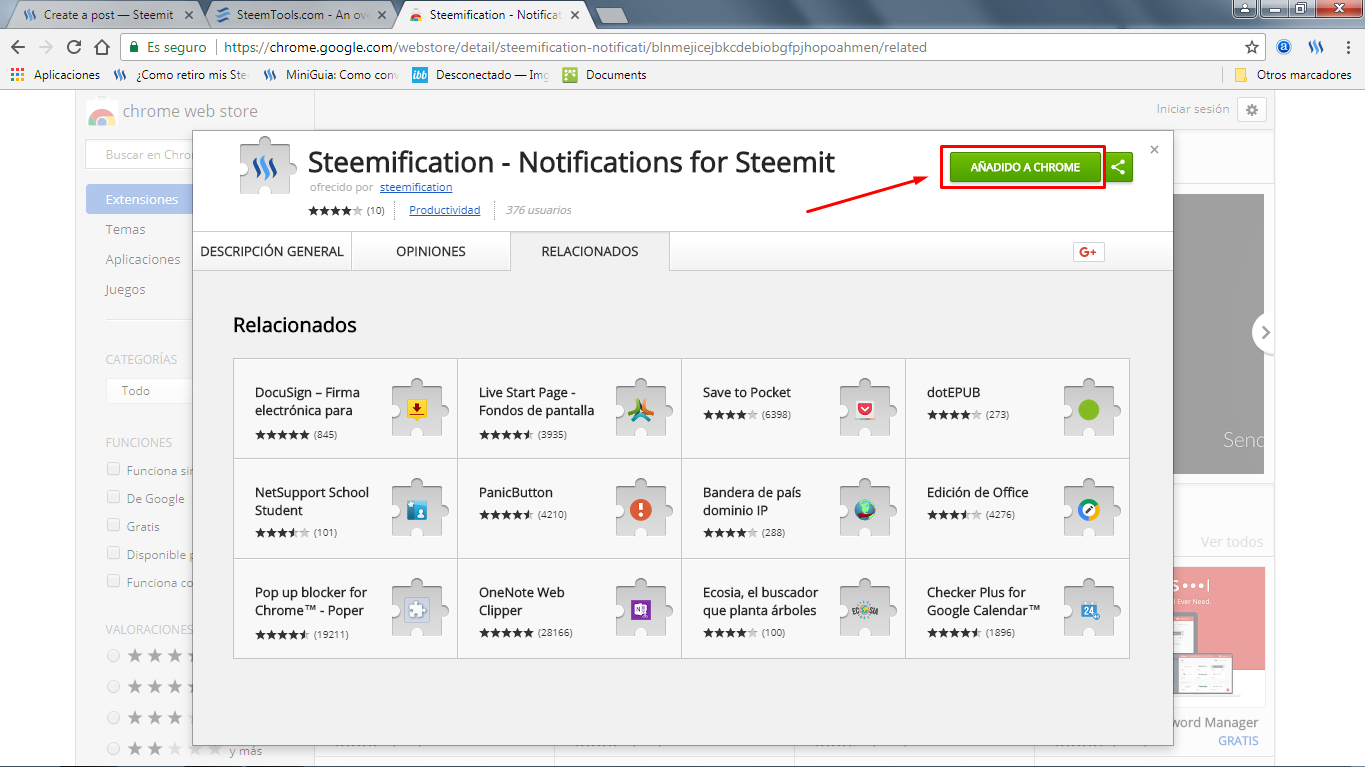Open the Descripción General tab
Image resolution: width=1365 pixels, height=767 pixels.
tap(272, 252)
